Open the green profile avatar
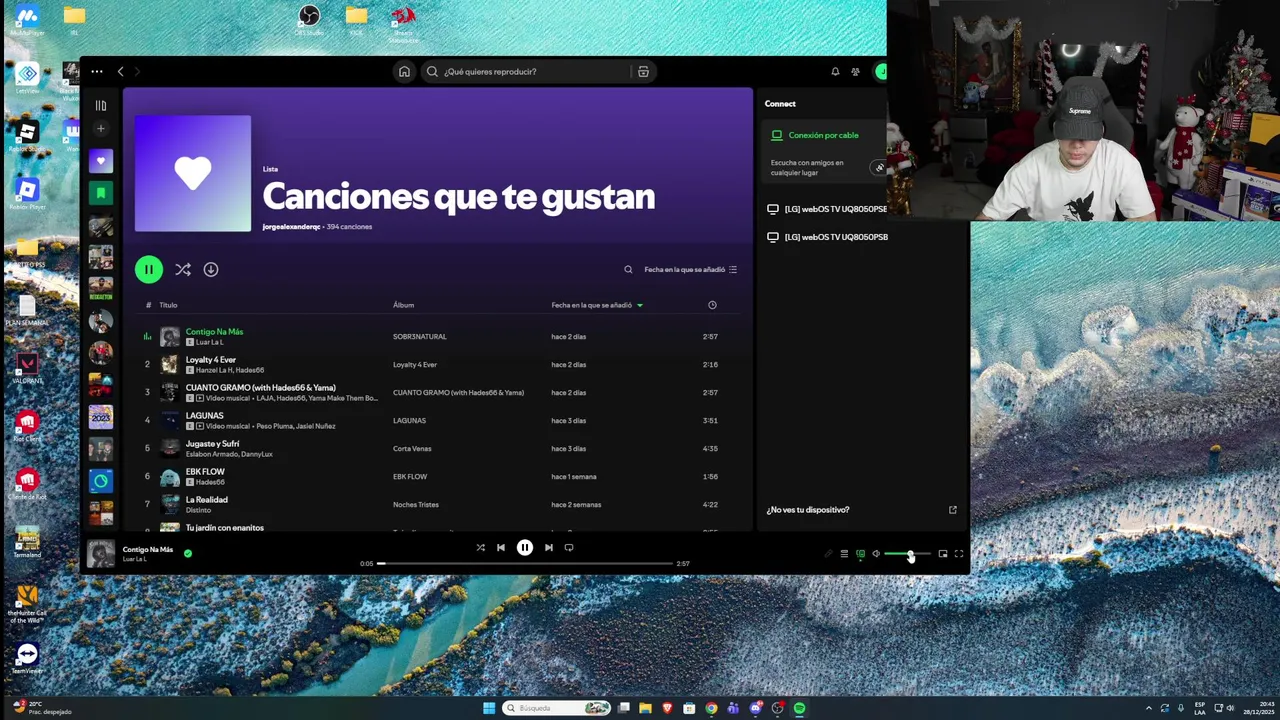This screenshot has height=720, width=1280. tap(881, 71)
